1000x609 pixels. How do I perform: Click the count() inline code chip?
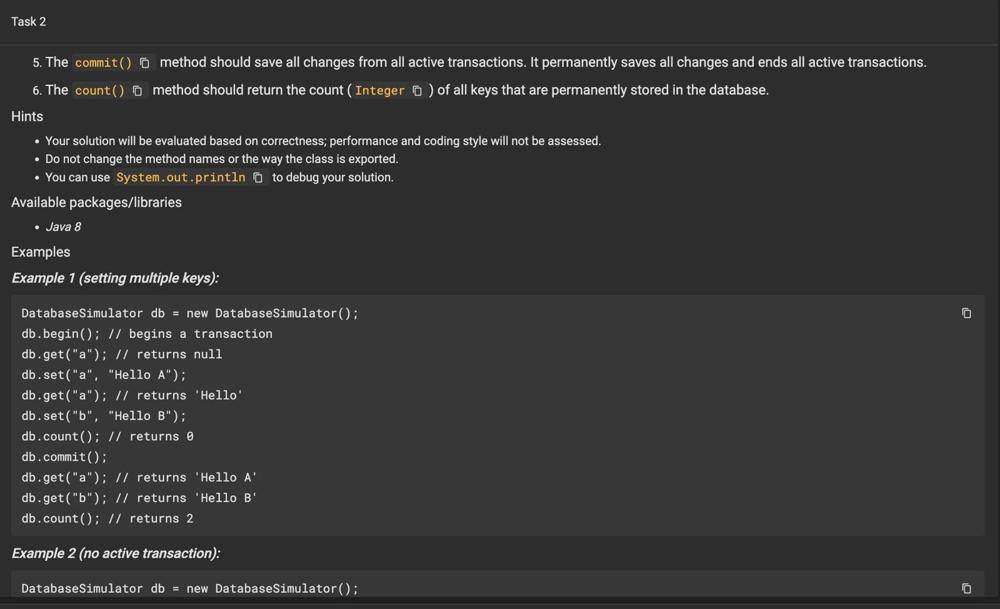click(x=99, y=91)
